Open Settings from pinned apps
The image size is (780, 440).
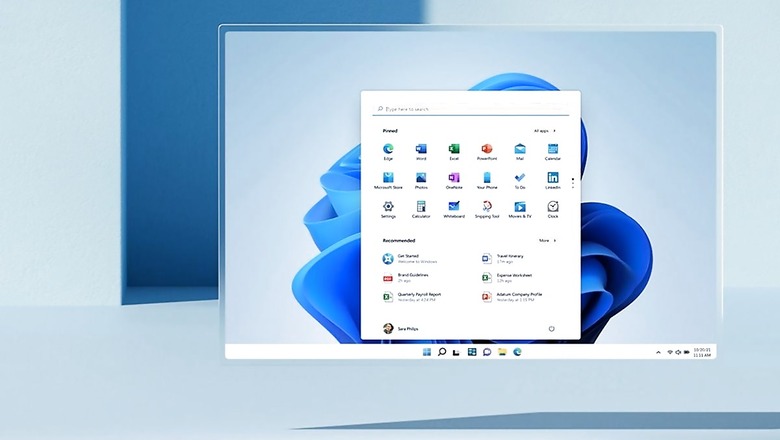tap(388, 209)
